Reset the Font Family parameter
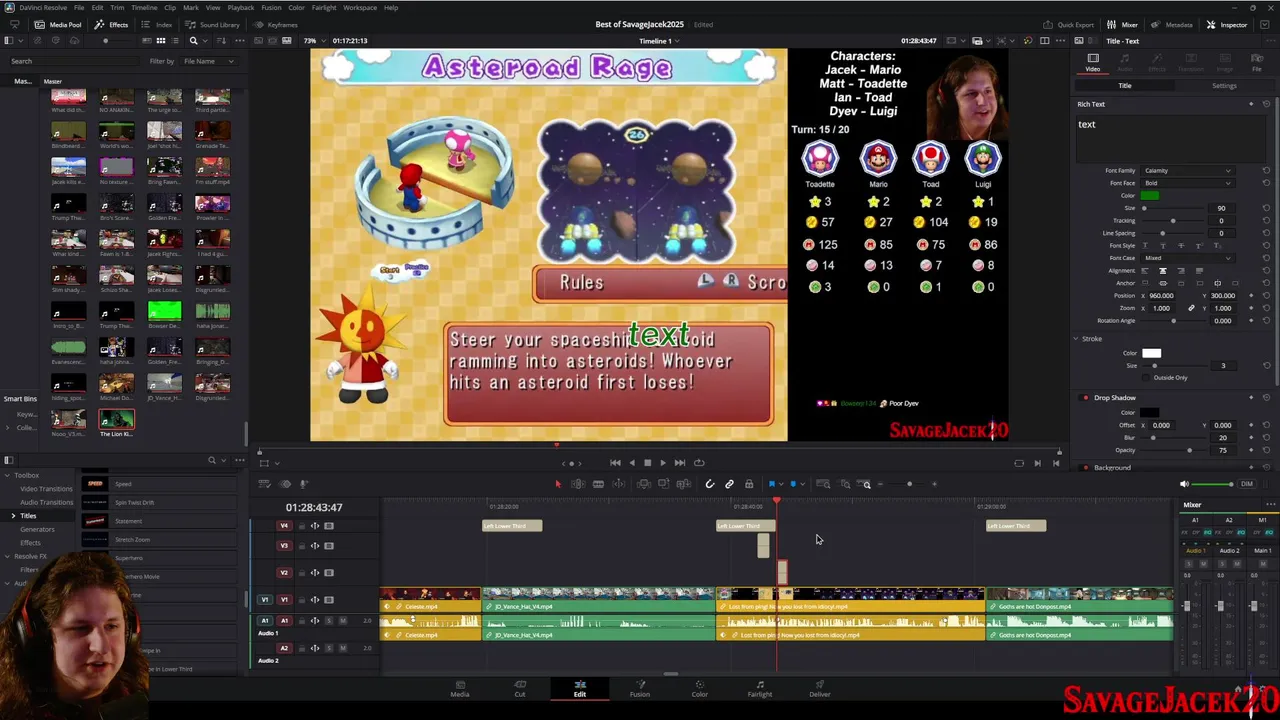 point(1266,171)
